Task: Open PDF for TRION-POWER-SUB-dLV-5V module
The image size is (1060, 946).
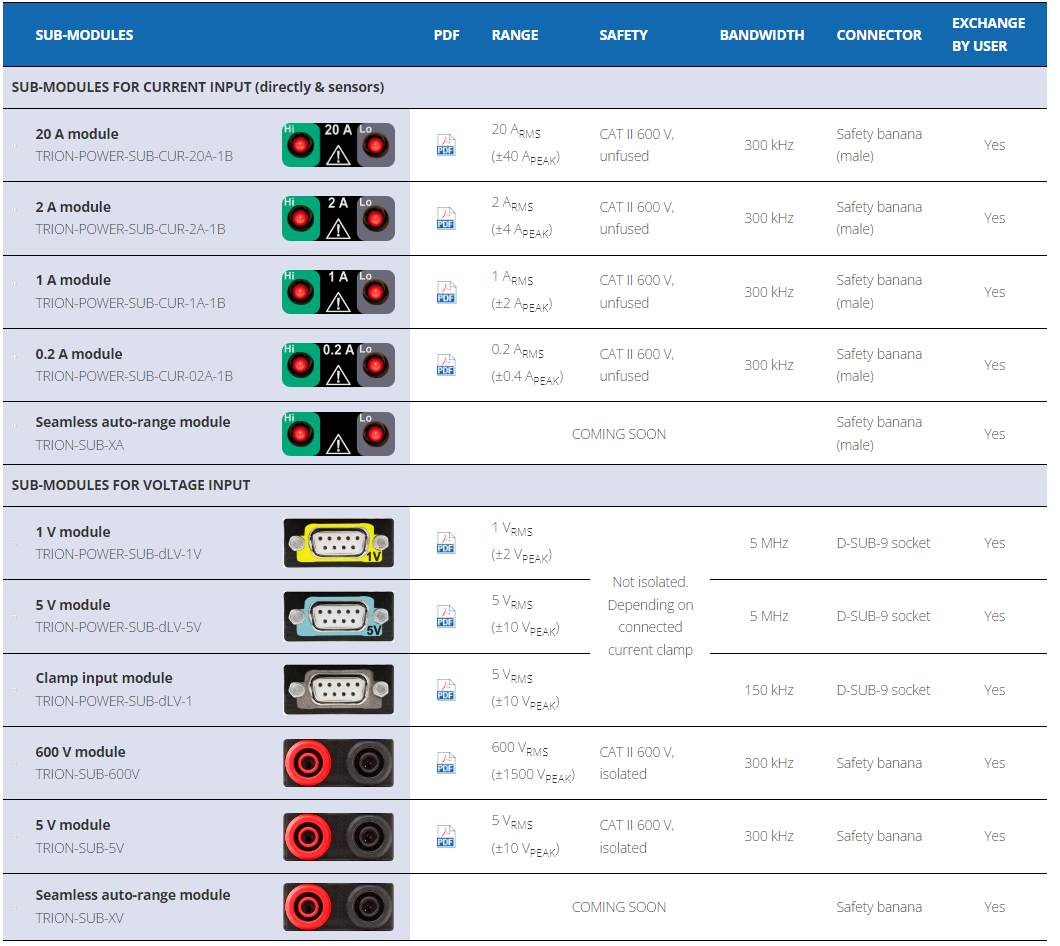Action: [x=446, y=616]
